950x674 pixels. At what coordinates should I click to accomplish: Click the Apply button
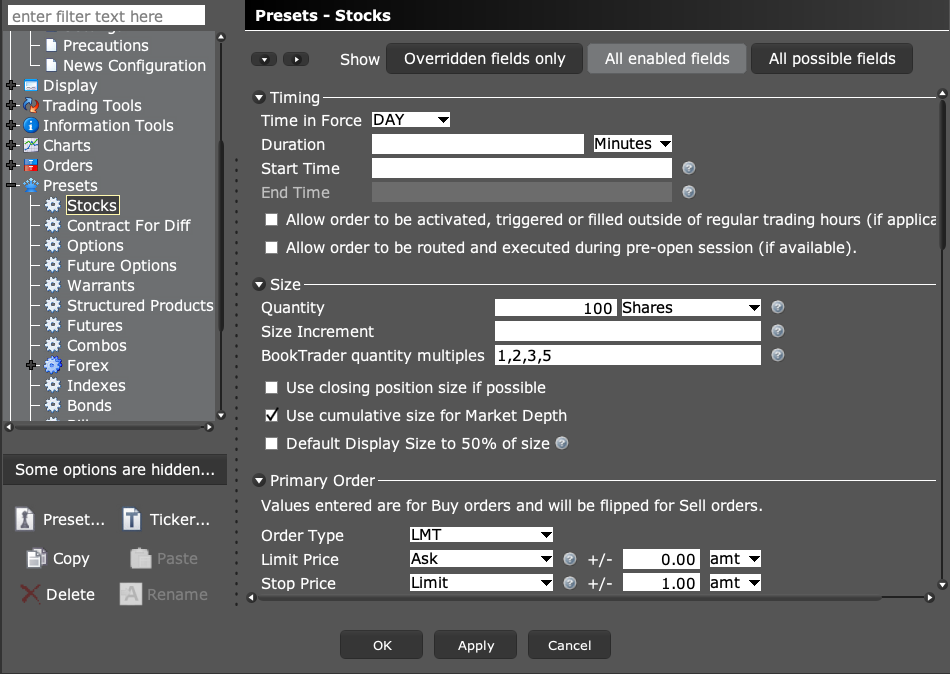(x=476, y=645)
